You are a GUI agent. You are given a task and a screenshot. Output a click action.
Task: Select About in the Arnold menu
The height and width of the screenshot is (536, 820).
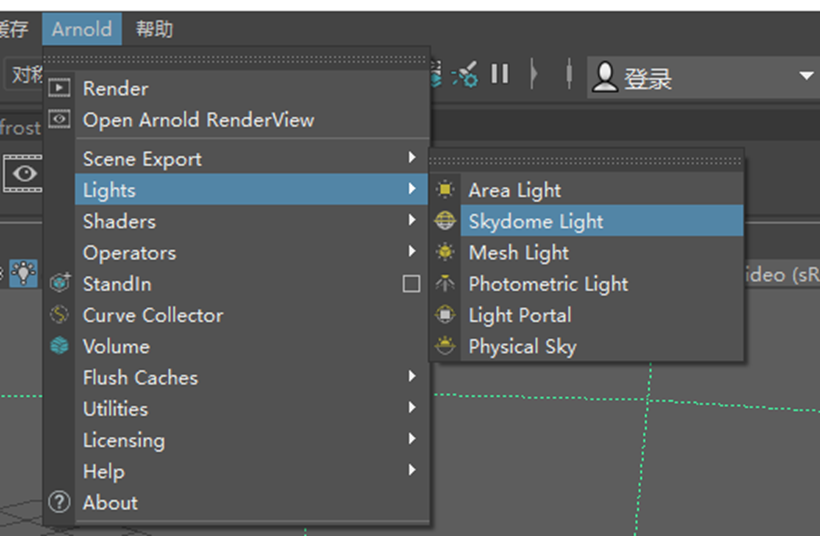pos(253,503)
